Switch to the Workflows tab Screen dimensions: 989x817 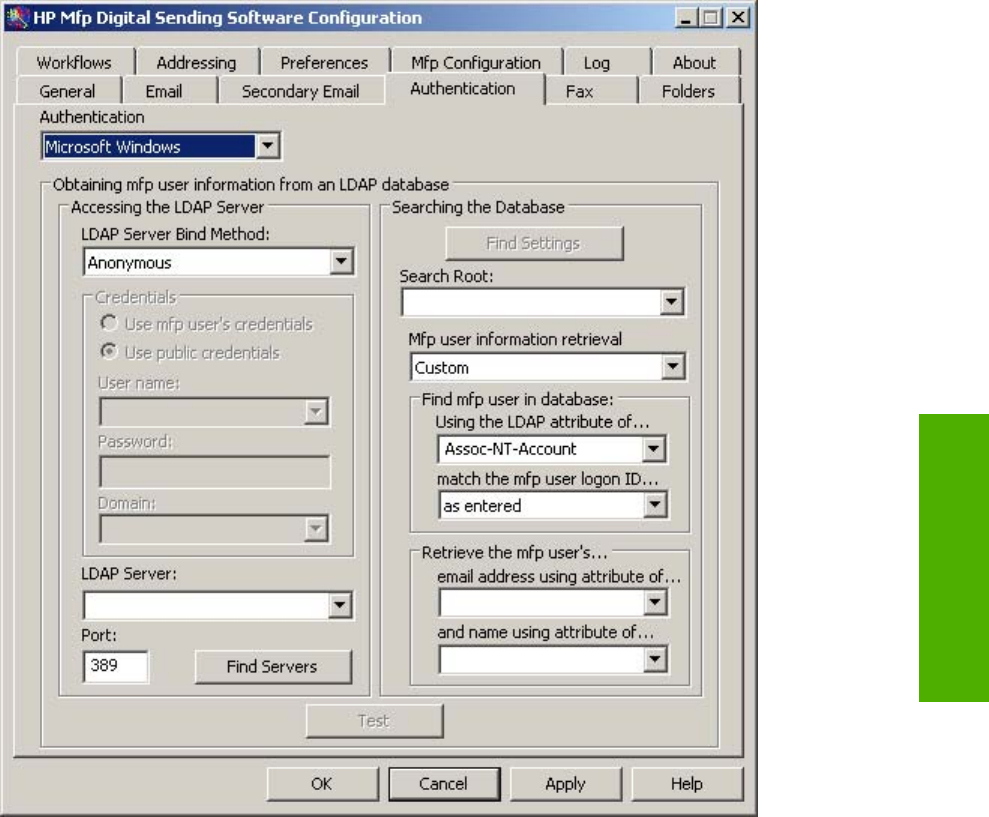coord(74,62)
